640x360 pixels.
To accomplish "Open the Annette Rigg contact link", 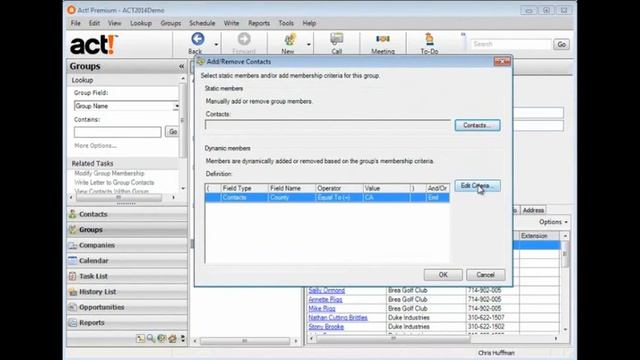I will 325,300.
